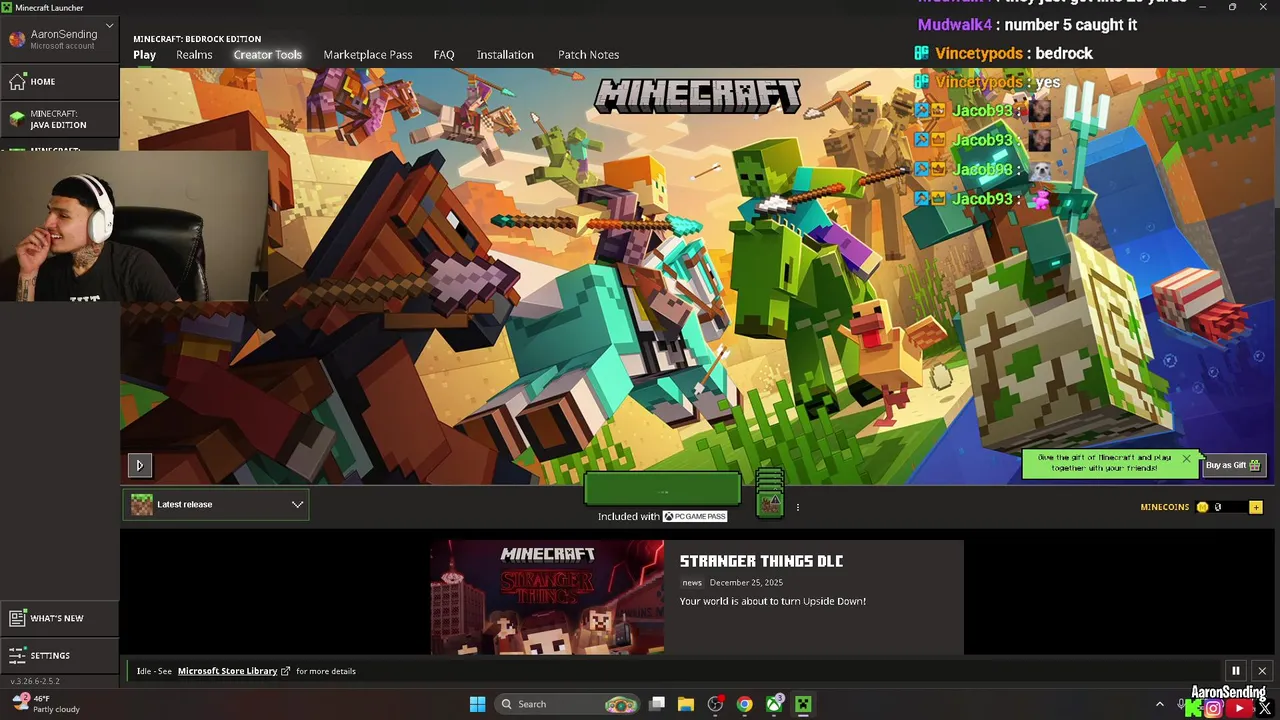Open the Marketplace Pass tab
Viewport: 1280px width, 720px height.
pos(368,55)
